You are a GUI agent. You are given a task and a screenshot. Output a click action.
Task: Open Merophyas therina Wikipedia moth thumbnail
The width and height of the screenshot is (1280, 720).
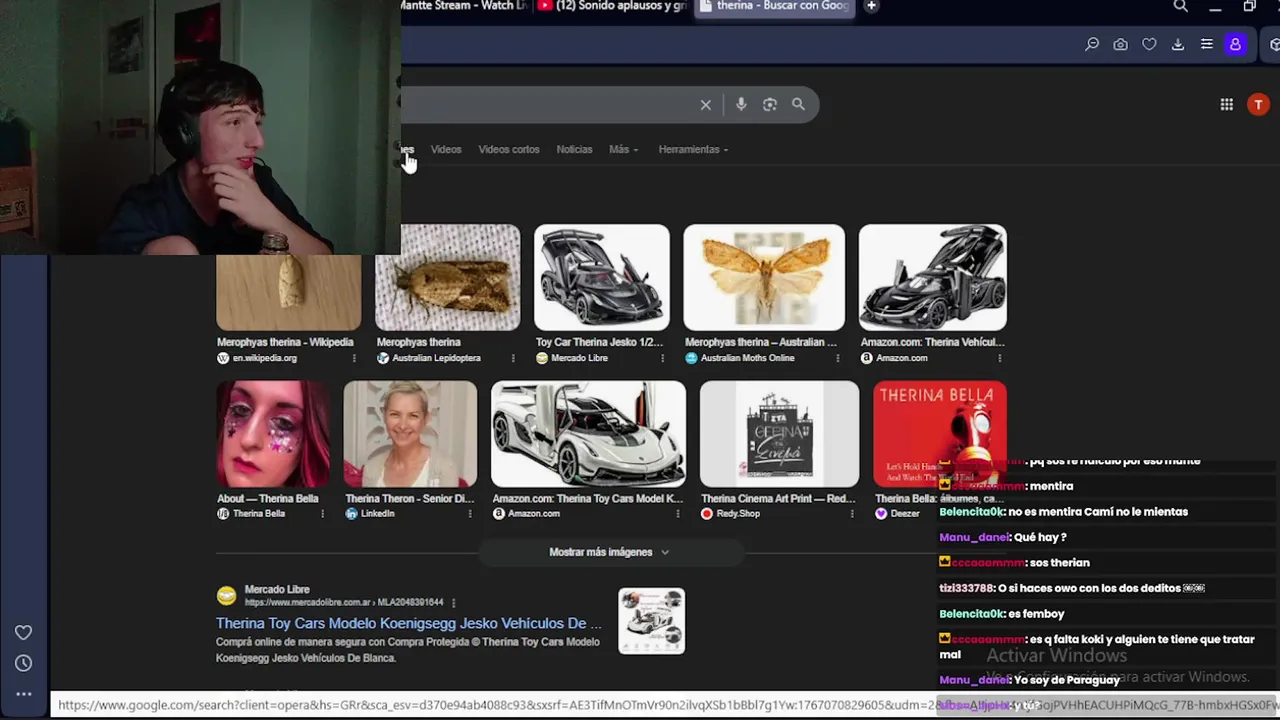pos(289,292)
